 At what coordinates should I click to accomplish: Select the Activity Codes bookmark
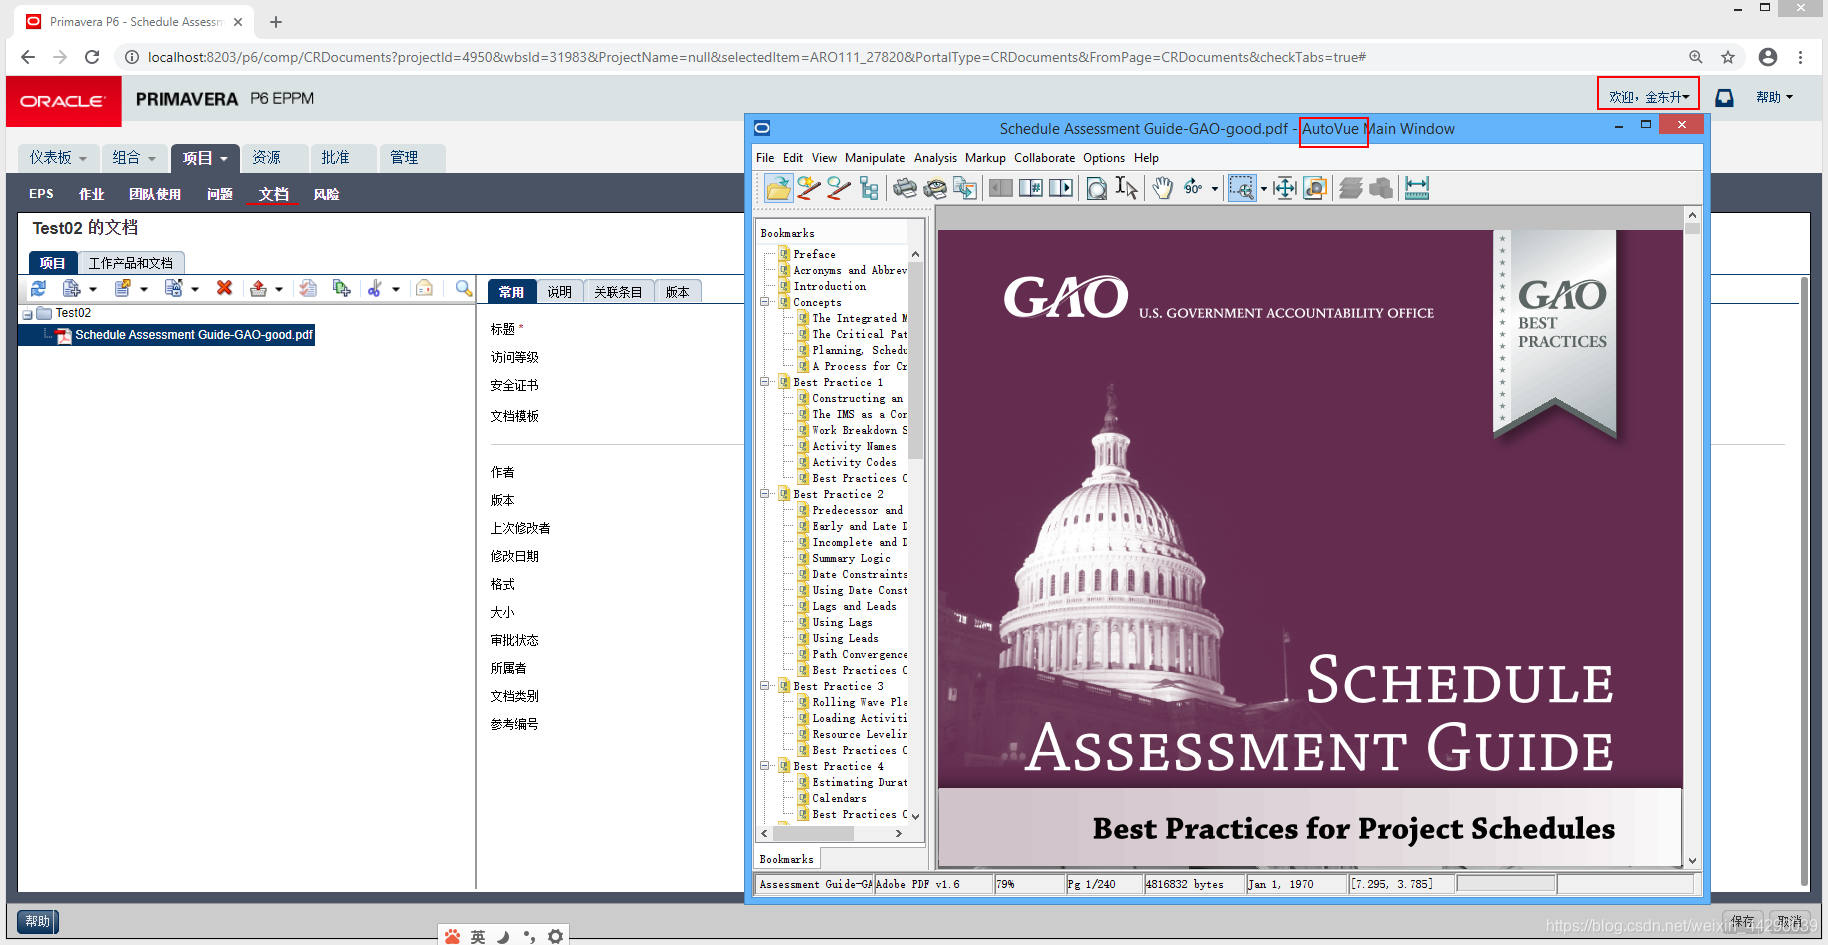854,462
